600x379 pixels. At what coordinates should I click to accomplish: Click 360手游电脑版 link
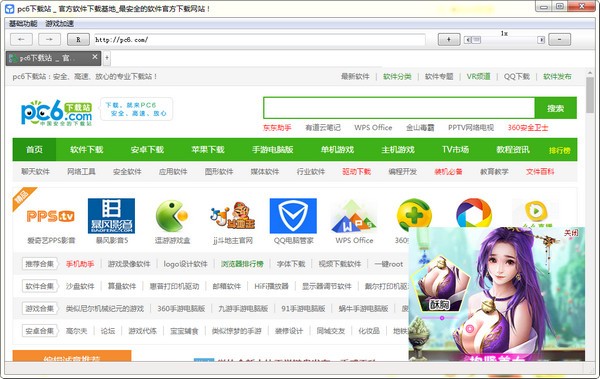181,308
